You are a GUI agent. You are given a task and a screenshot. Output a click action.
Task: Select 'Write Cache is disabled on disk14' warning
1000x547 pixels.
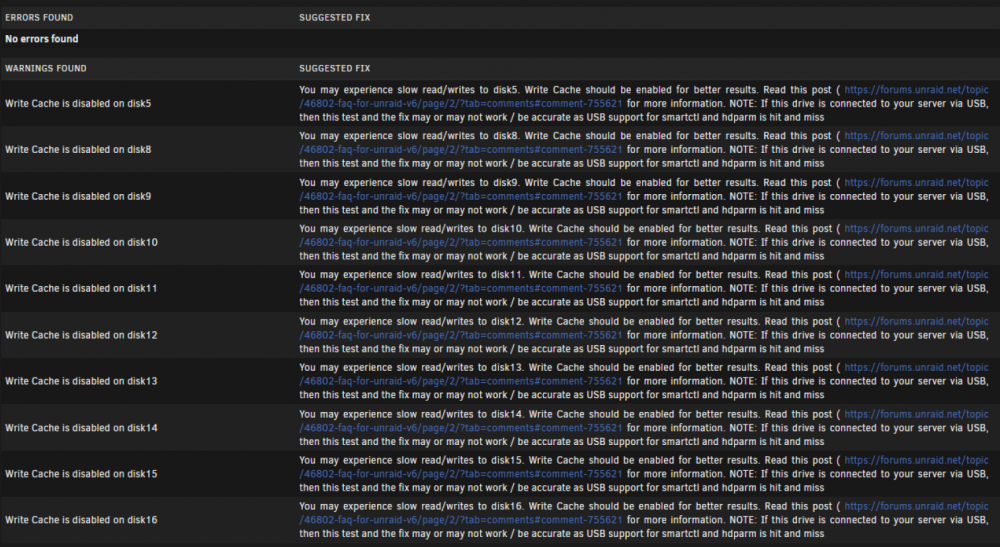click(x=81, y=428)
